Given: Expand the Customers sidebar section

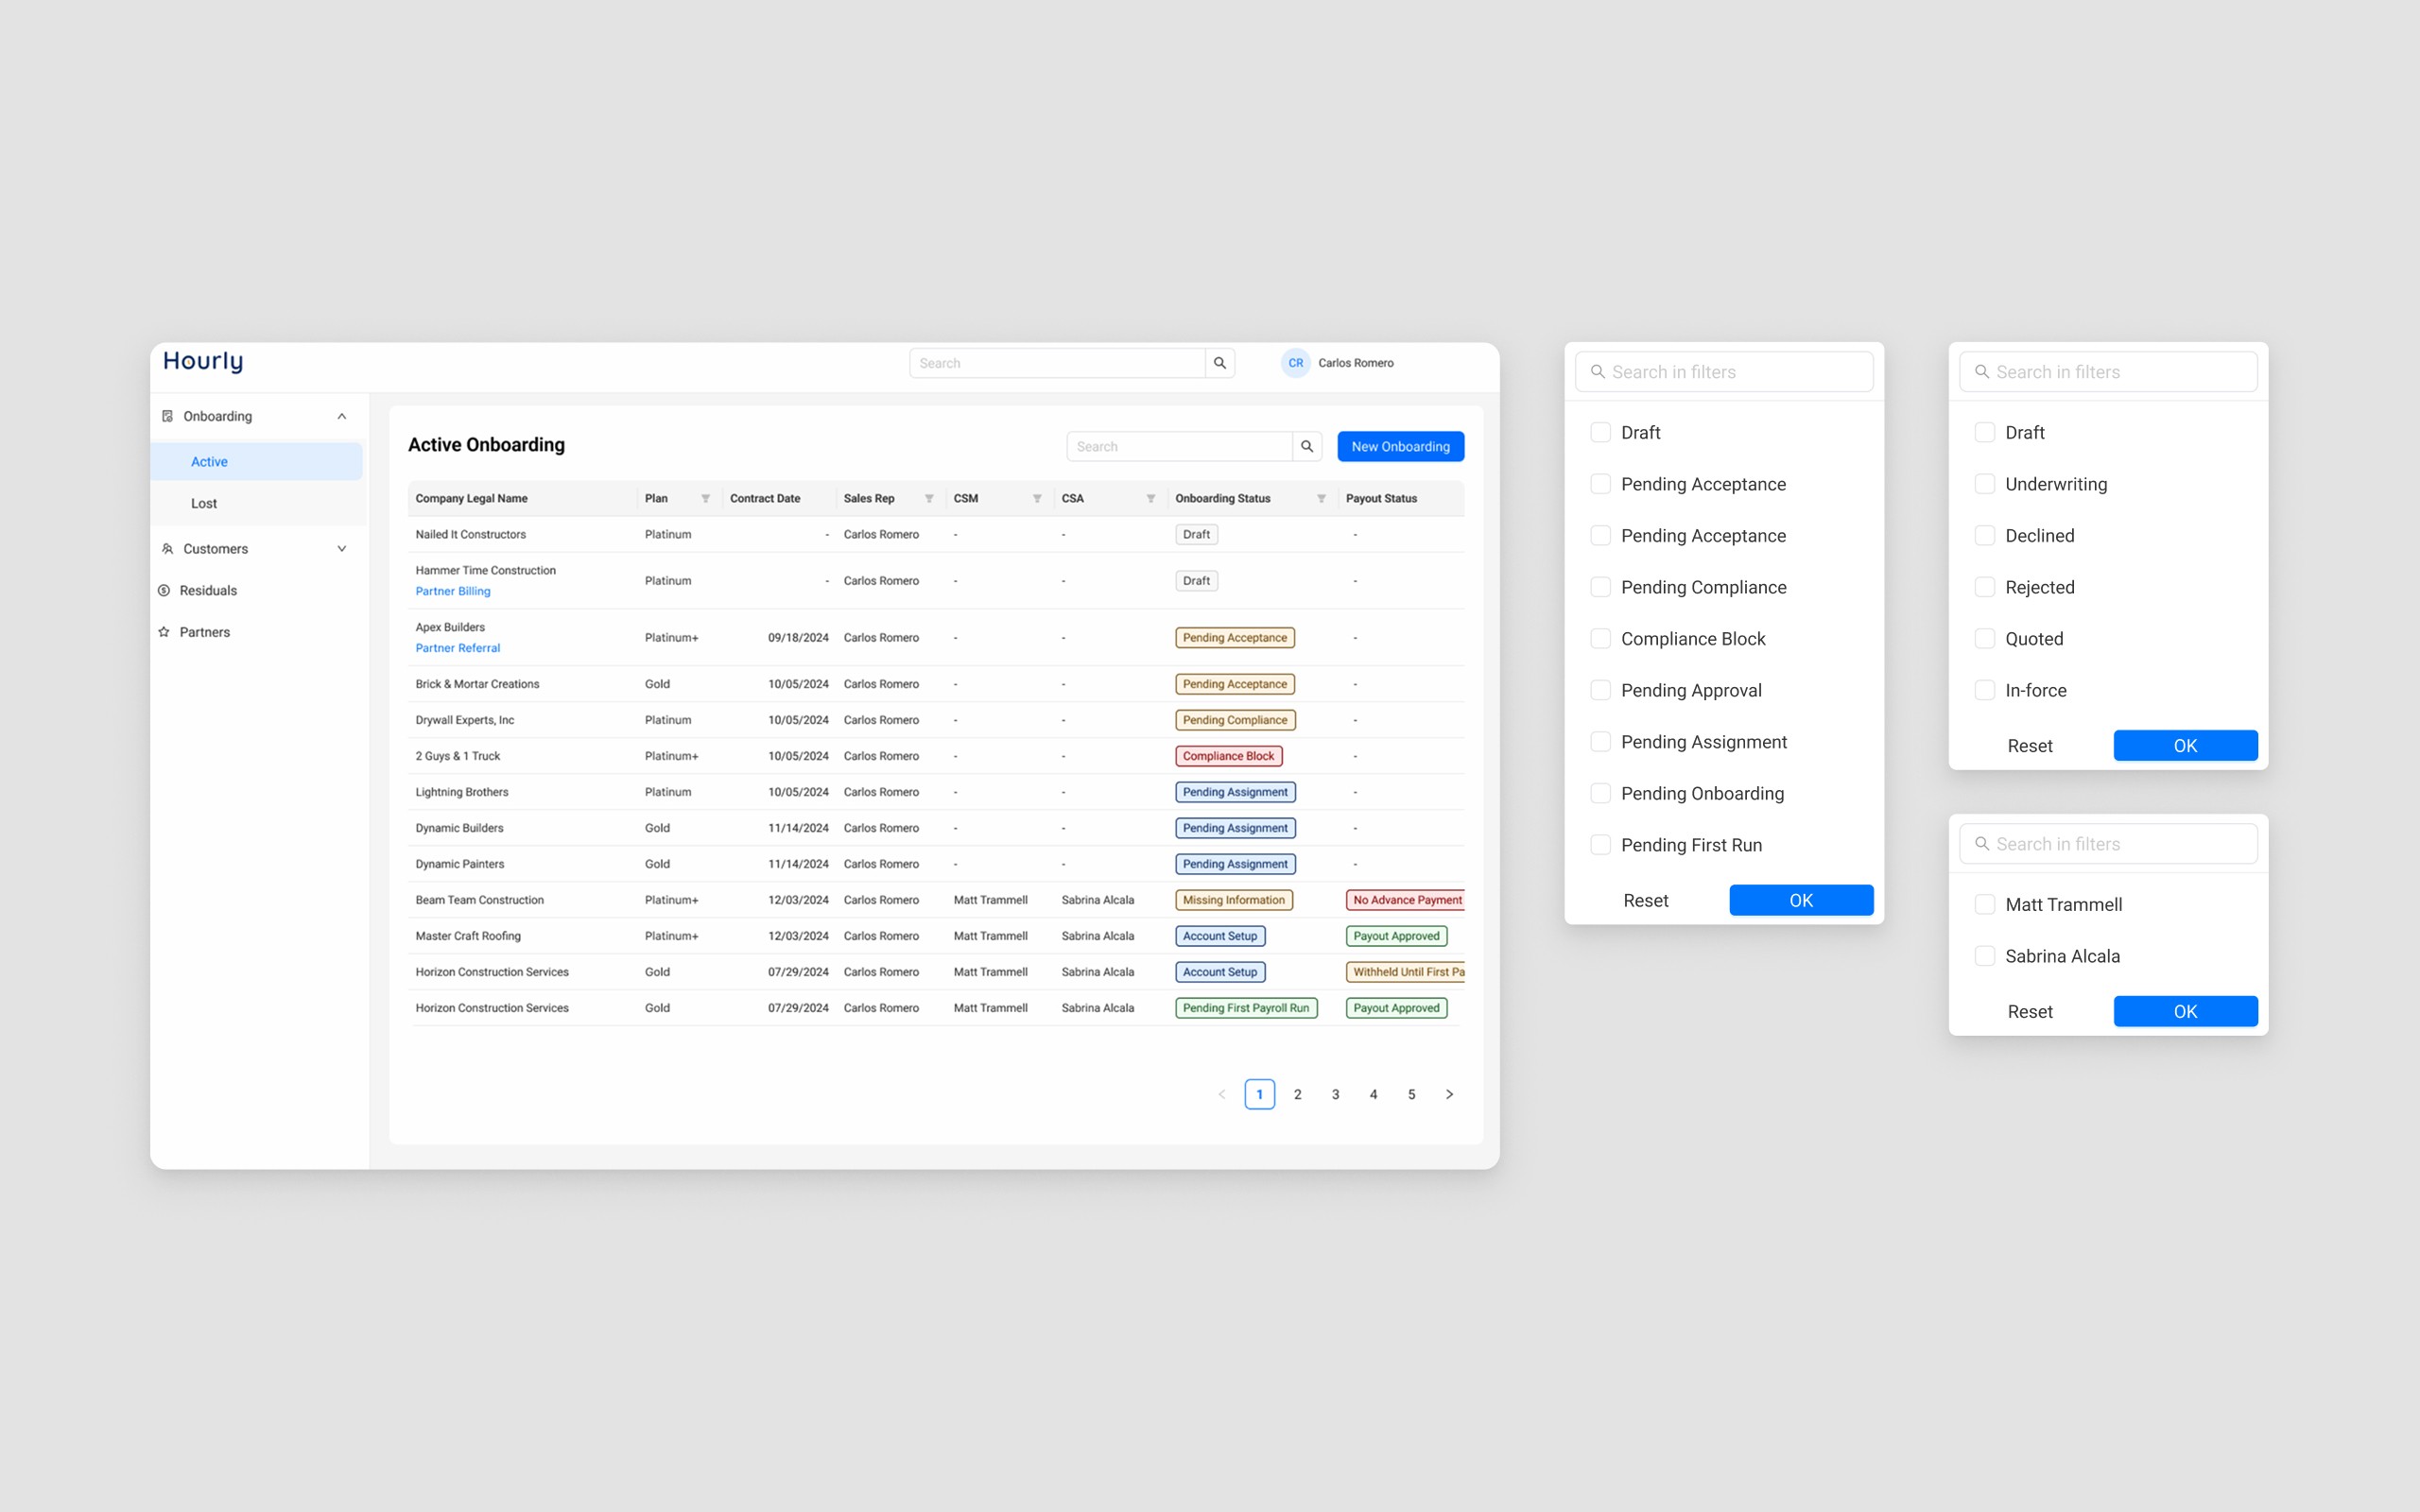Looking at the screenshot, I should pyautogui.click(x=341, y=549).
